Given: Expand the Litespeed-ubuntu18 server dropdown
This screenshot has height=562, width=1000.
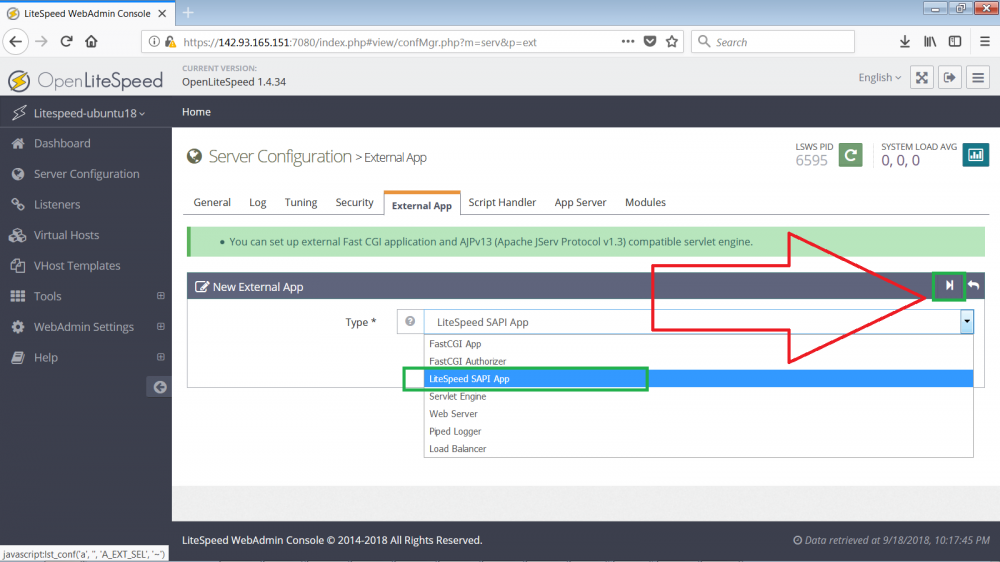Looking at the screenshot, I should 89,113.
